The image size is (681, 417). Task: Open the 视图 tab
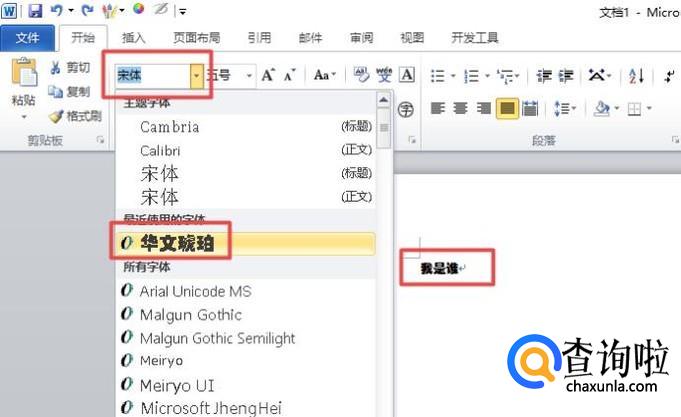(412, 38)
